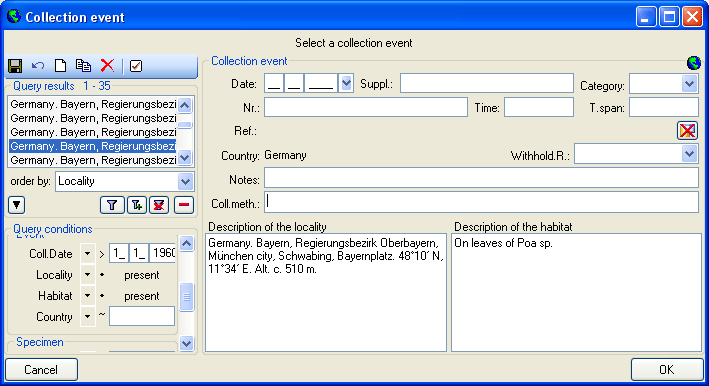709x386 pixels.
Task: Close the Collection event window
Action: click(x=692, y=17)
